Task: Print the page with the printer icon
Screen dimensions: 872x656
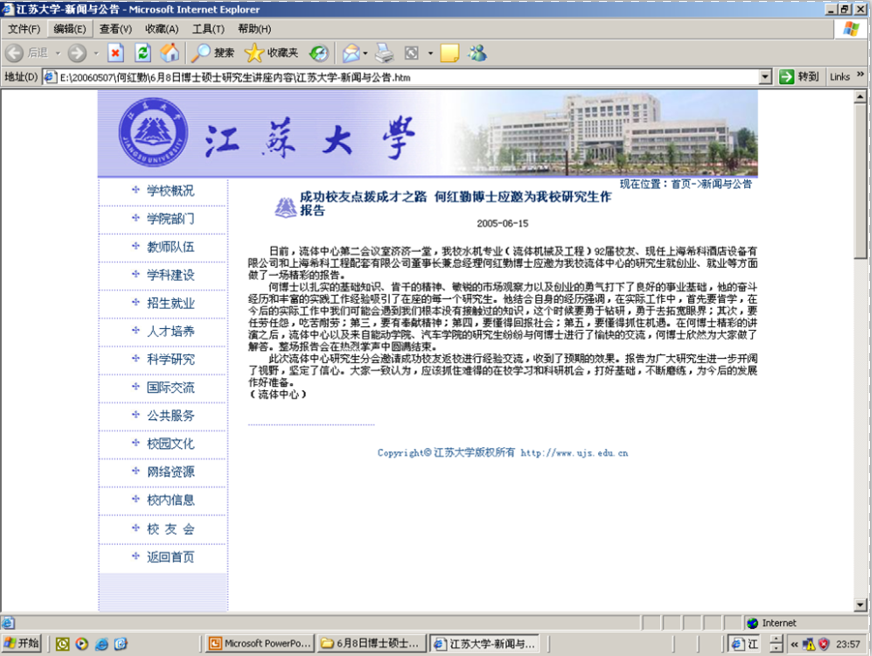Action: (385, 52)
